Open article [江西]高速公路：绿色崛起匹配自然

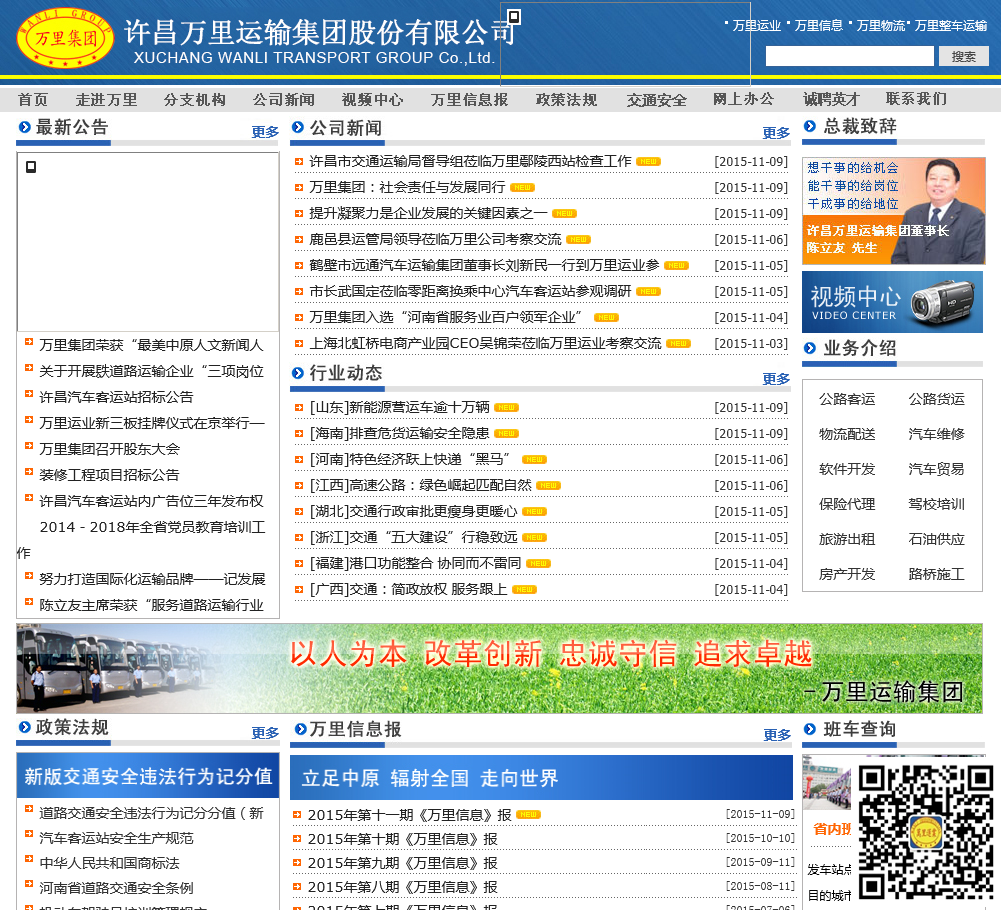(420, 485)
